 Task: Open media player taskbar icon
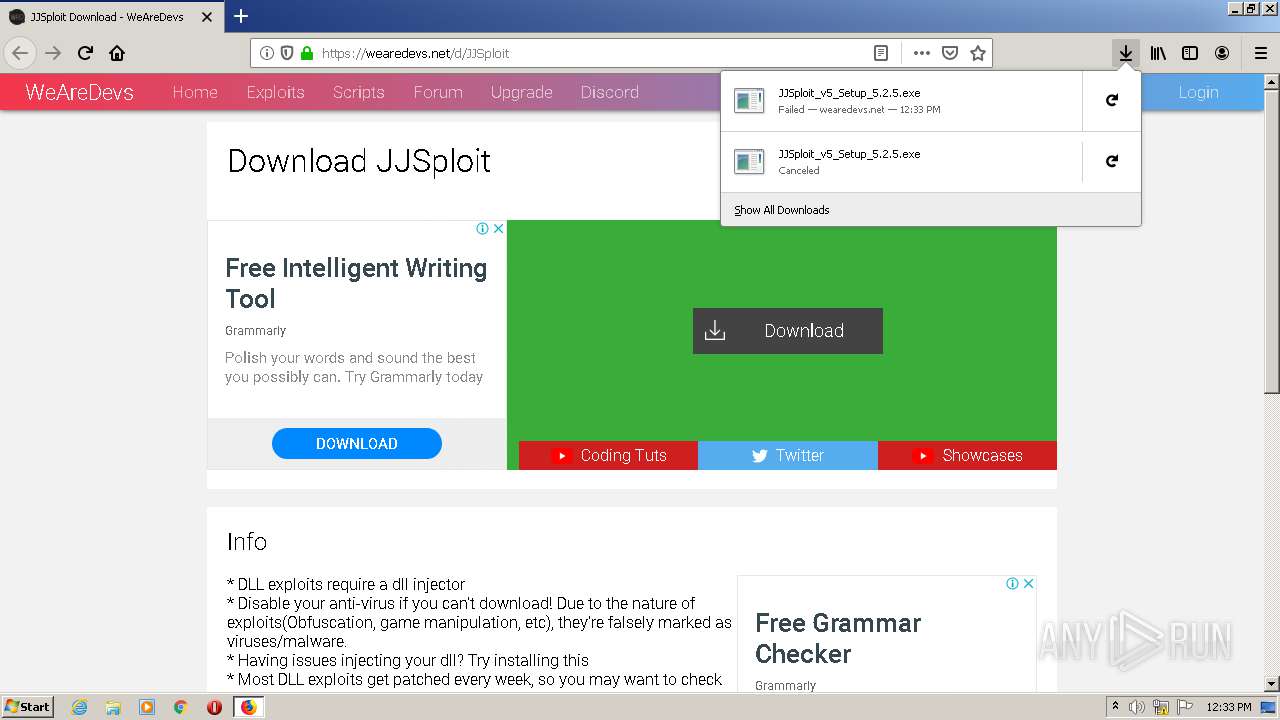147,707
